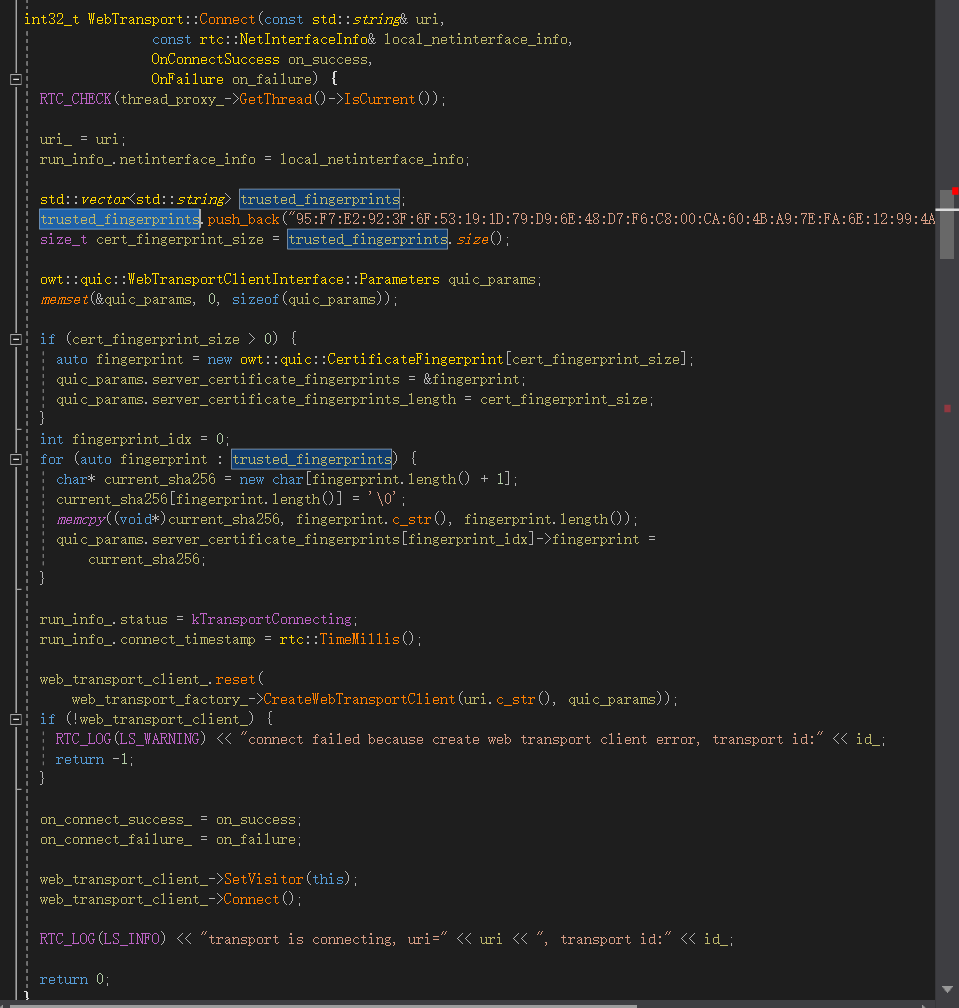Select the highlighted trusted_fingerprints vector declaration

click(x=319, y=198)
